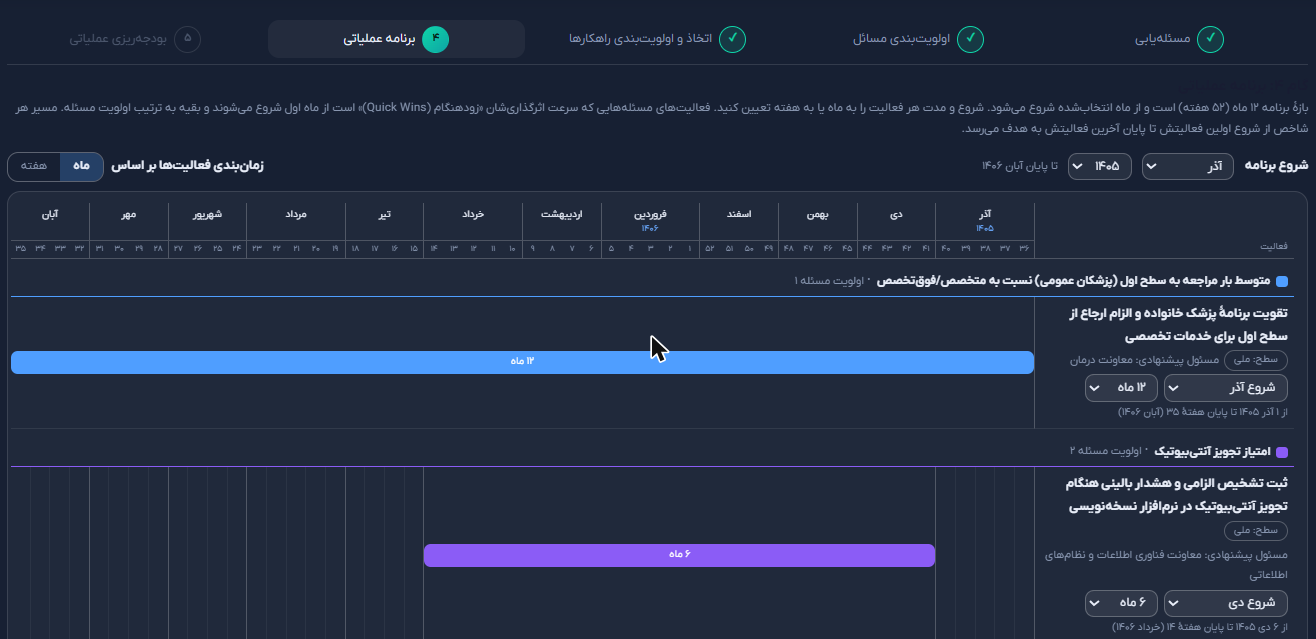Click checkmark icon of مسئله‌یابی step
This screenshot has height=639, width=1316.
point(1211,39)
